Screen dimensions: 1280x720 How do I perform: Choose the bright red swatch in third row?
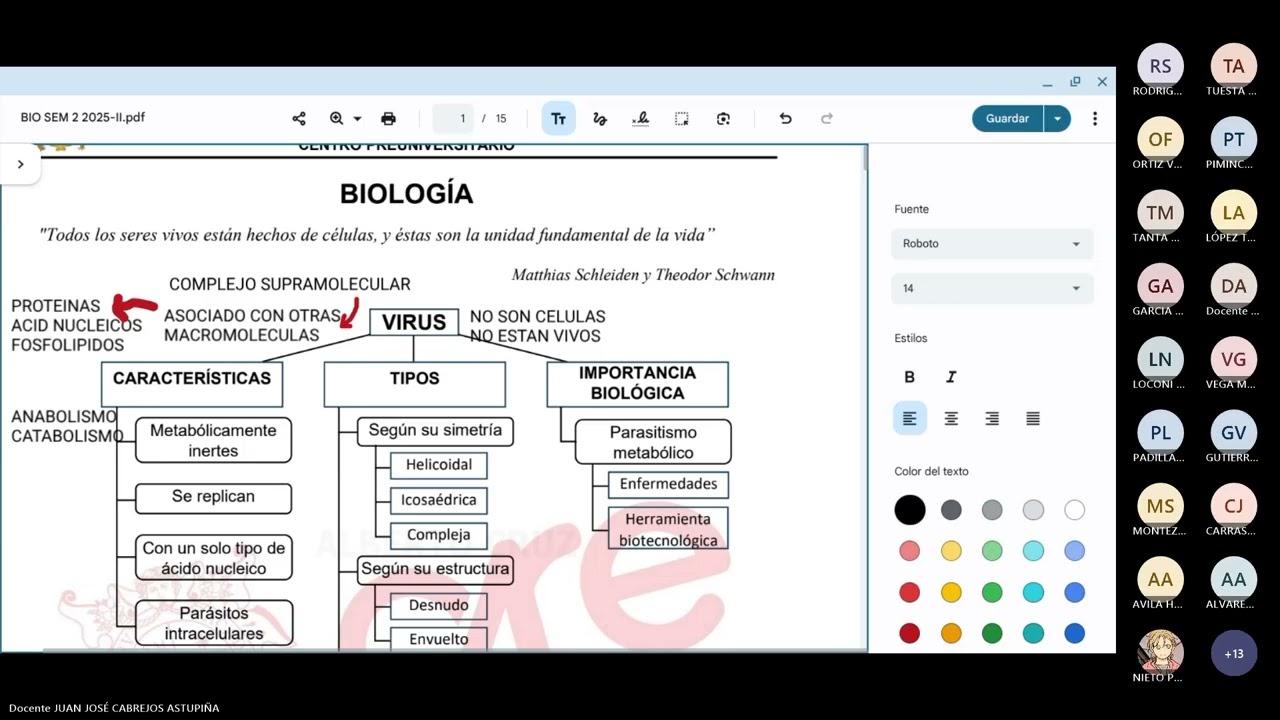(909, 592)
